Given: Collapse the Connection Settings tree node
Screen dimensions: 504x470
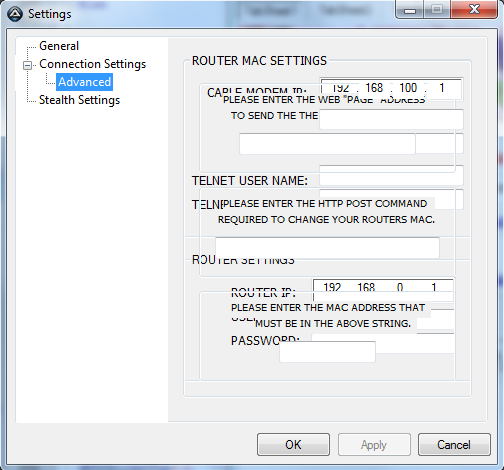Looking at the screenshot, I should (28, 65).
